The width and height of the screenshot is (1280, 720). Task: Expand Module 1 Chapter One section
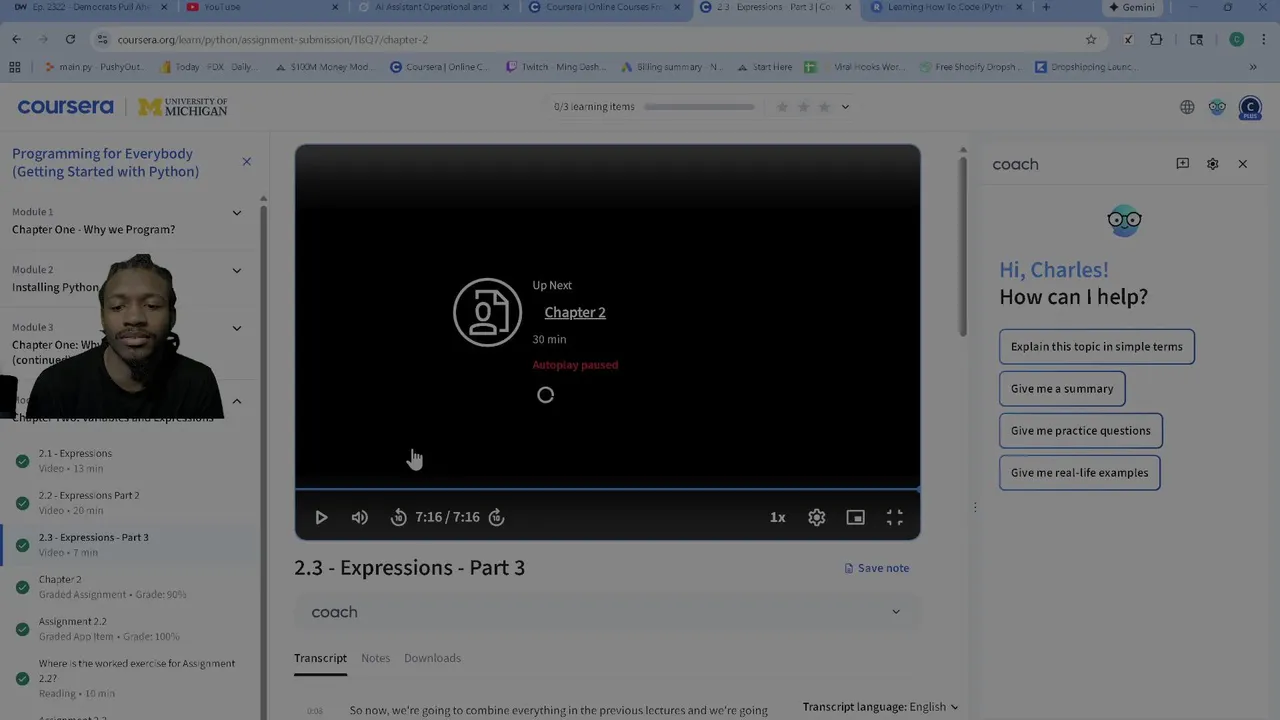click(x=237, y=213)
